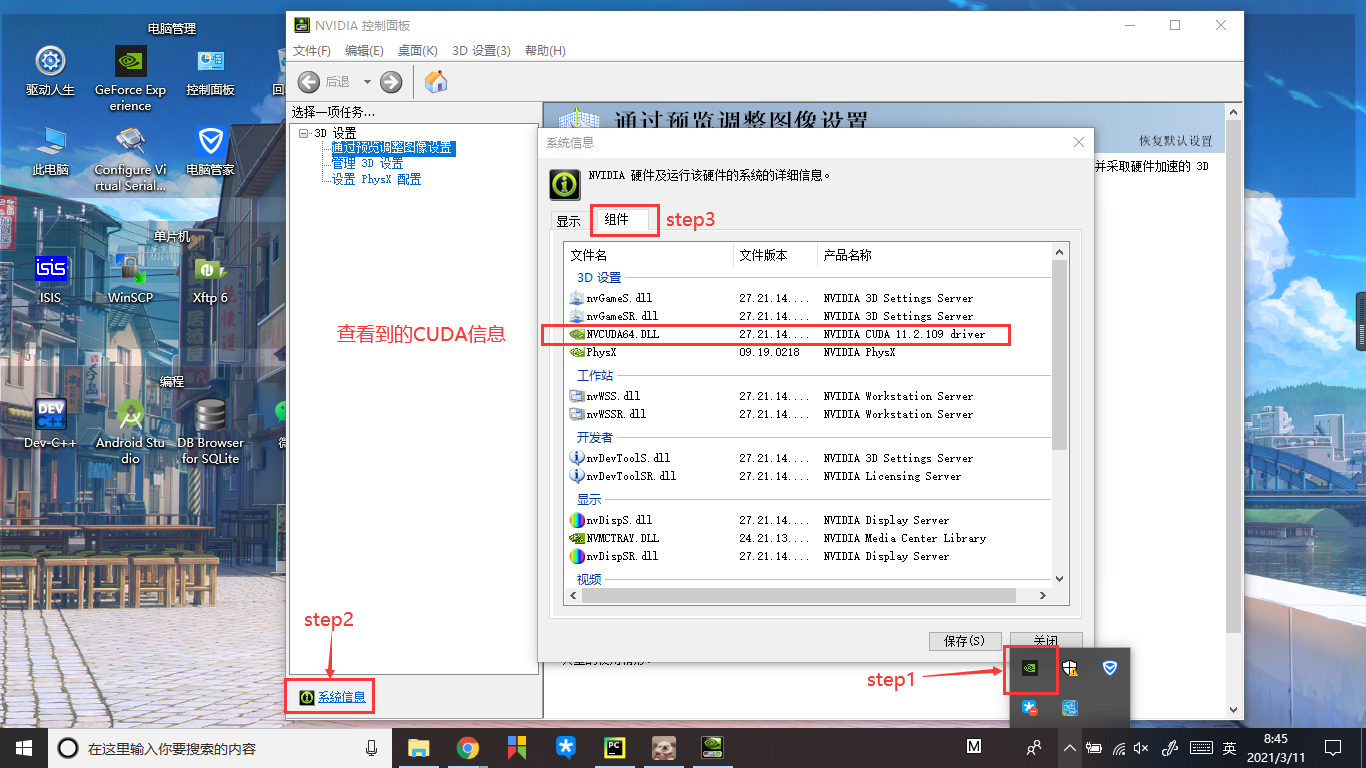Click the Android Studio desktop icon

tap(130, 433)
